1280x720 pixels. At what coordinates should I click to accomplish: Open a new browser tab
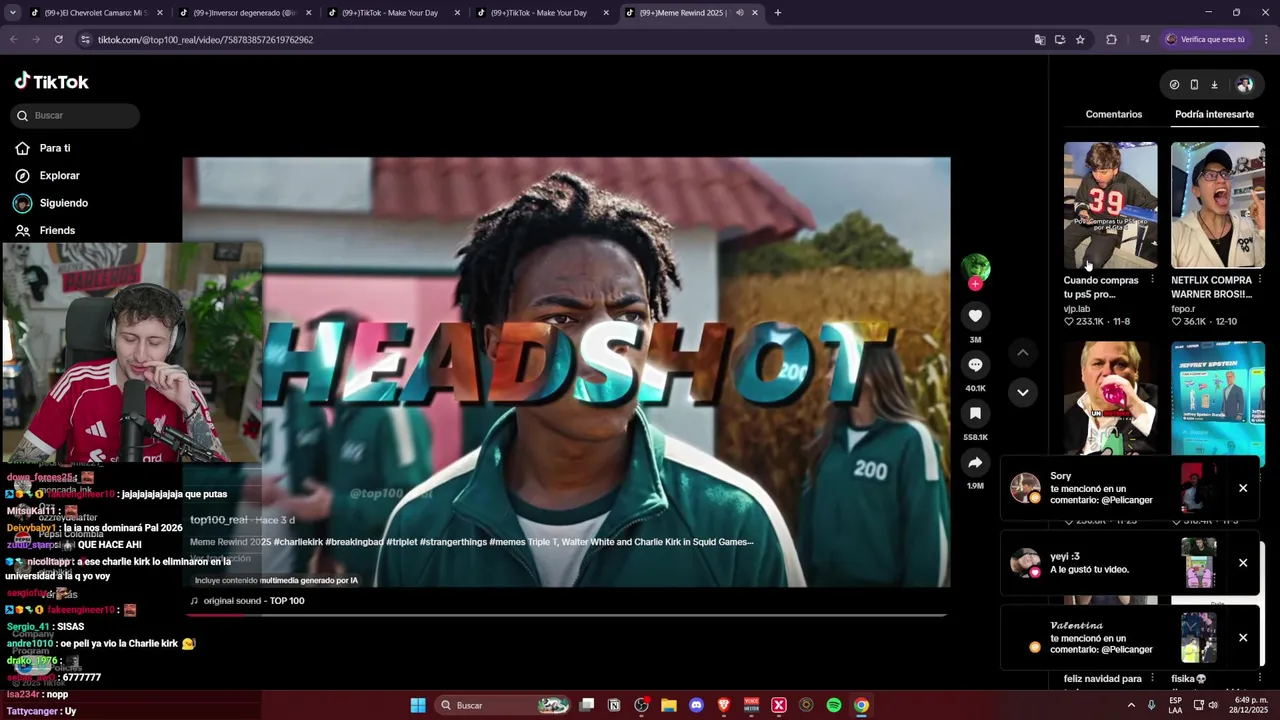(778, 13)
